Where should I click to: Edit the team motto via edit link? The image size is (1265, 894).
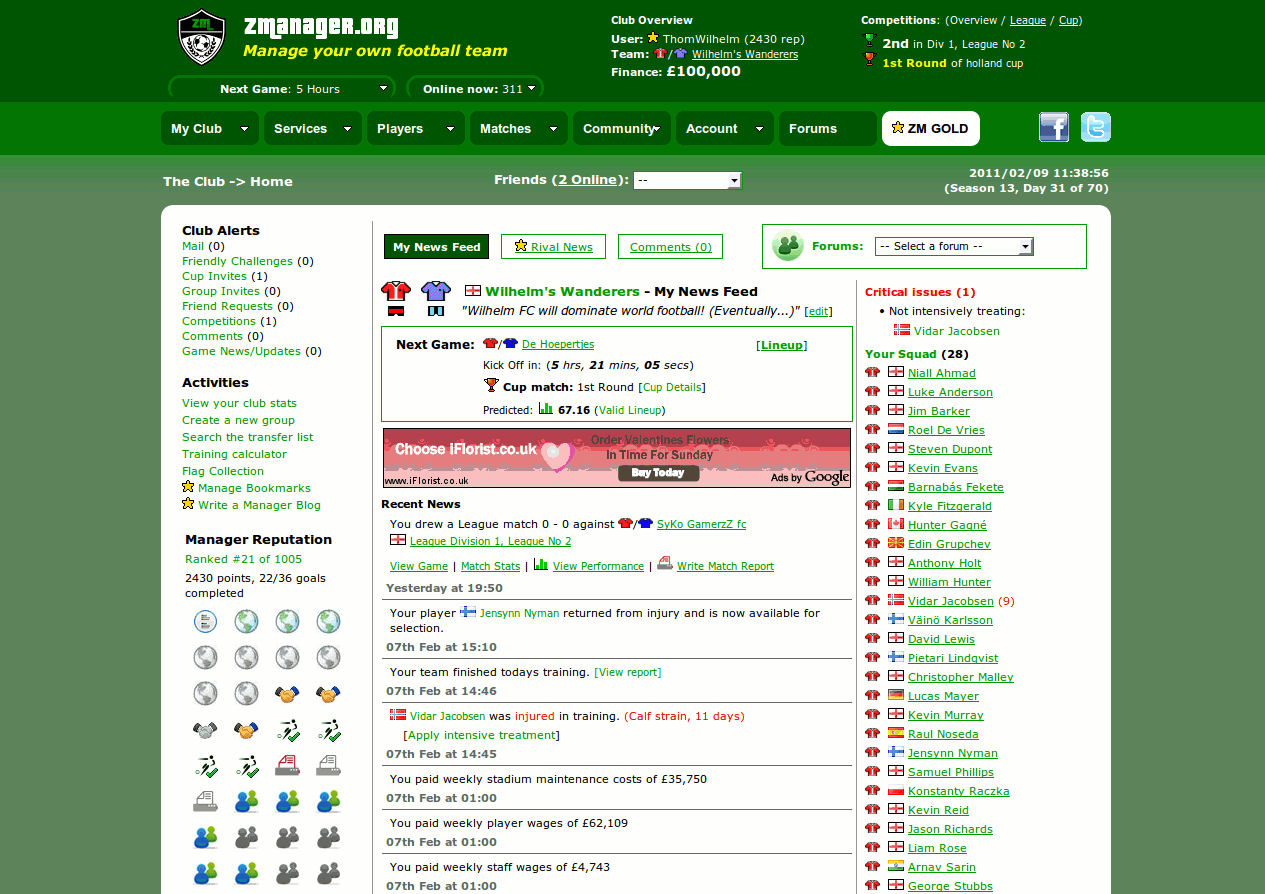[x=818, y=312]
